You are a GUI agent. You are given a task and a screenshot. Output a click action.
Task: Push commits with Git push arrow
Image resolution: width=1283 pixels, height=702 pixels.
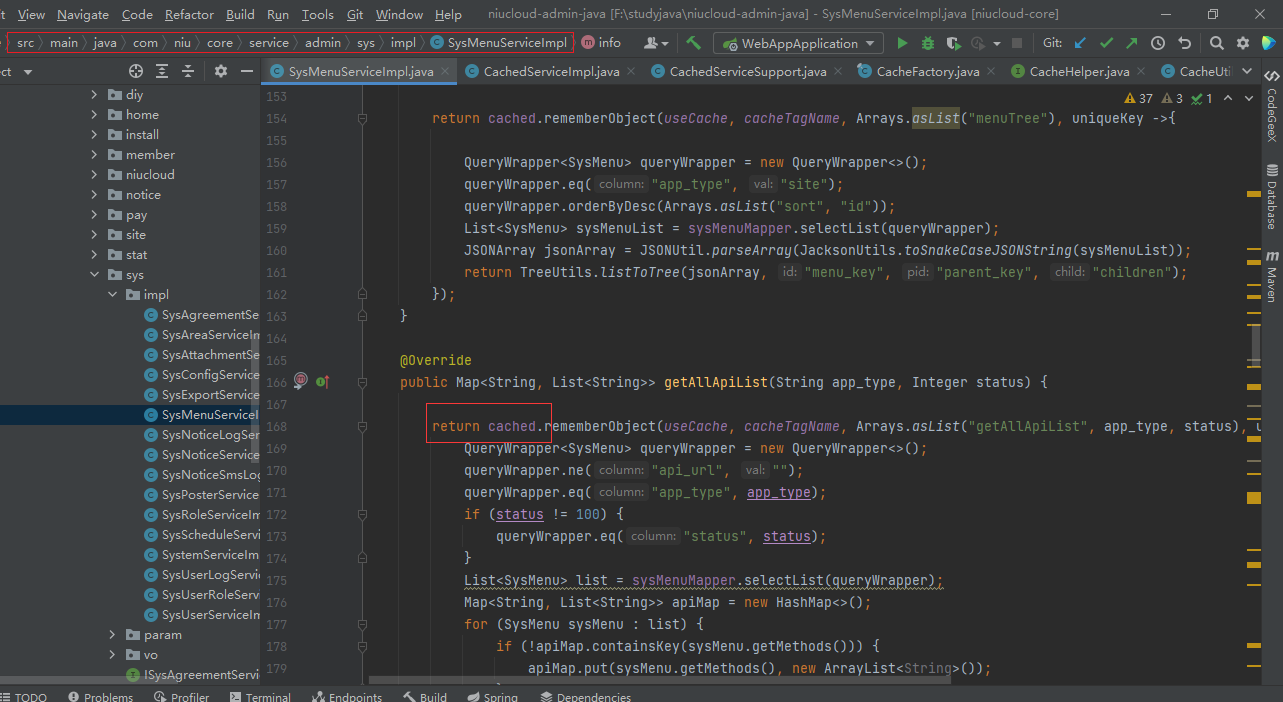[1131, 43]
